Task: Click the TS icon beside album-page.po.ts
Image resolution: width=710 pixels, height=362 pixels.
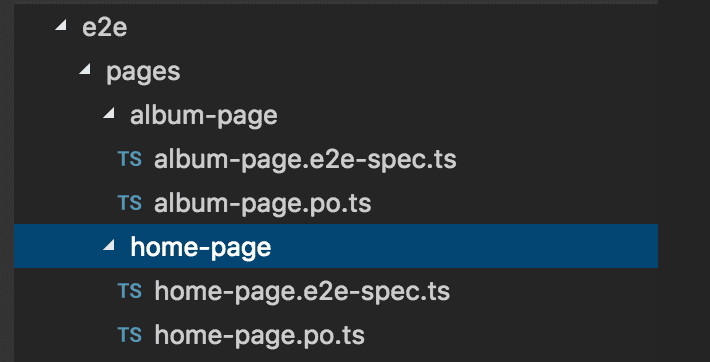Action: tap(130, 203)
